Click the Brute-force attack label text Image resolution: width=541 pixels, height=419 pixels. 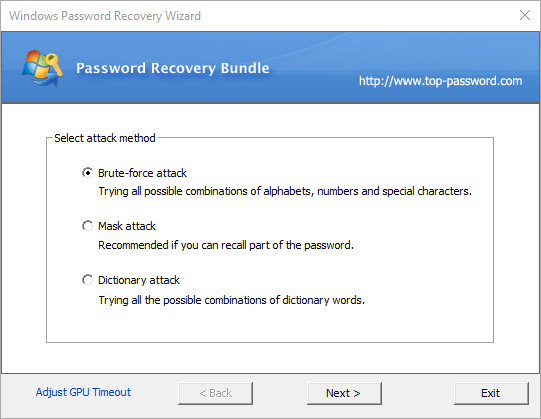(x=142, y=173)
